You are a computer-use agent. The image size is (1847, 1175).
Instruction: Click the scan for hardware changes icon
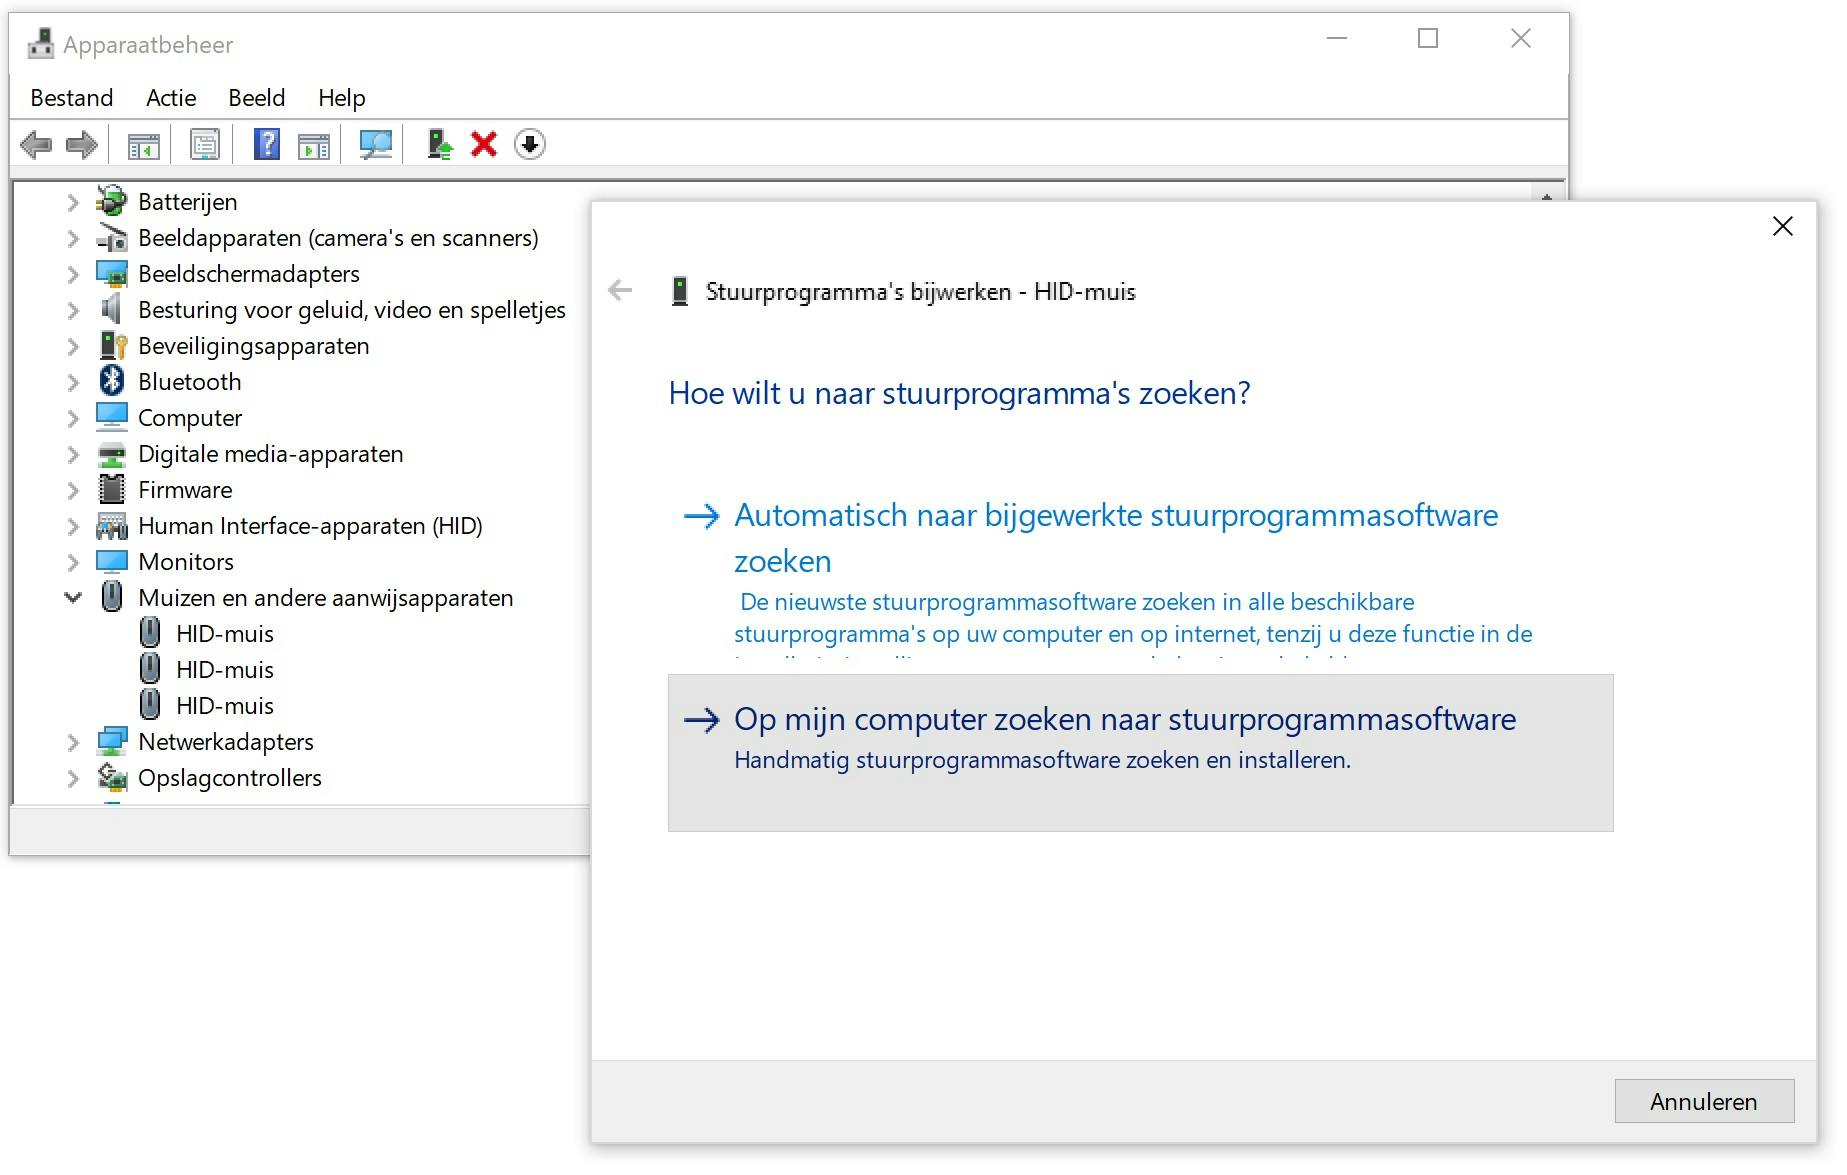click(x=376, y=145)
